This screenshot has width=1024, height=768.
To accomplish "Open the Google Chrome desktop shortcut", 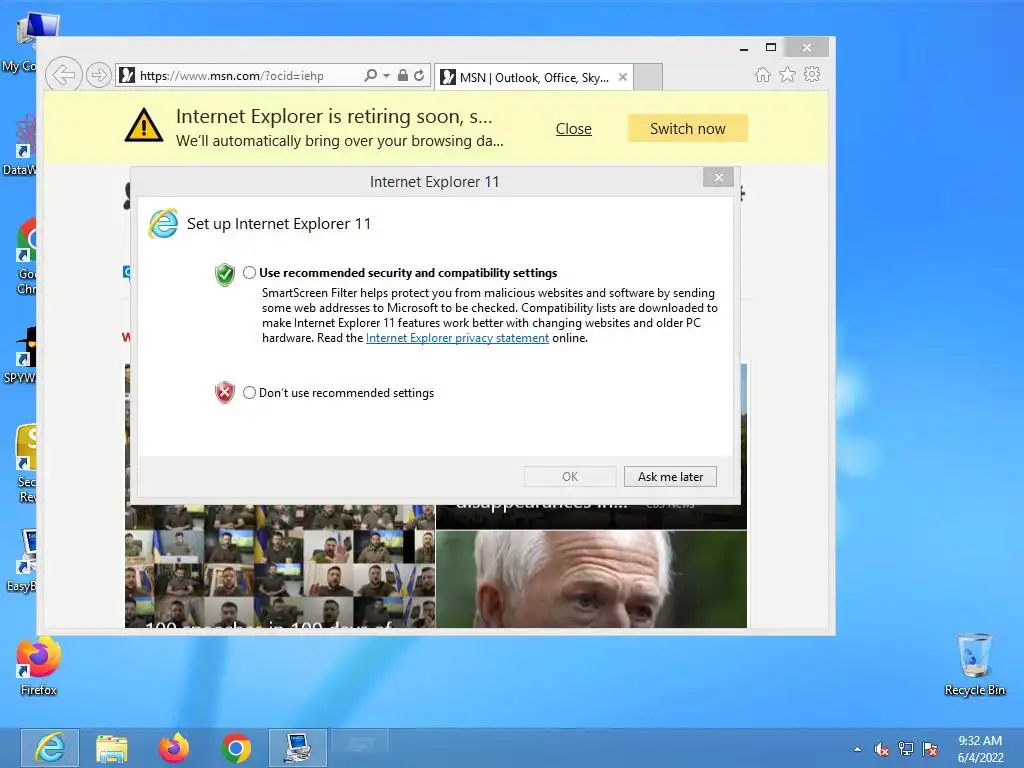I will point(26,255).
